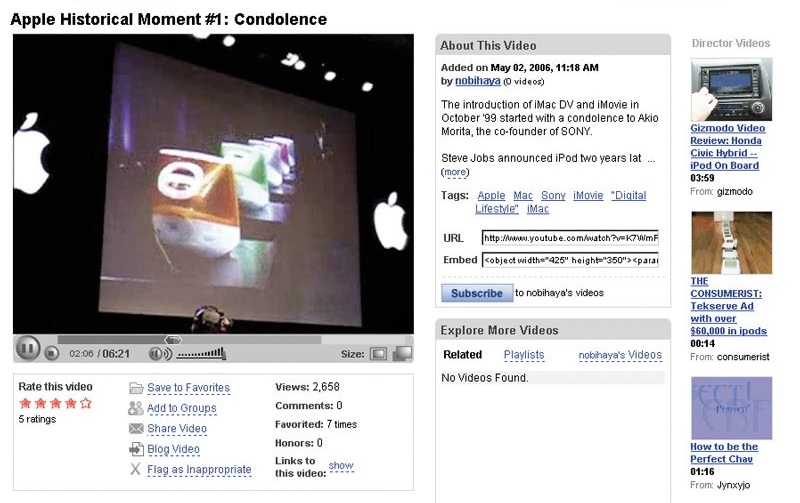Click the Save to Favorites folder icon
800x503 pixels.
pyautogui.click(x=136, y=388)
